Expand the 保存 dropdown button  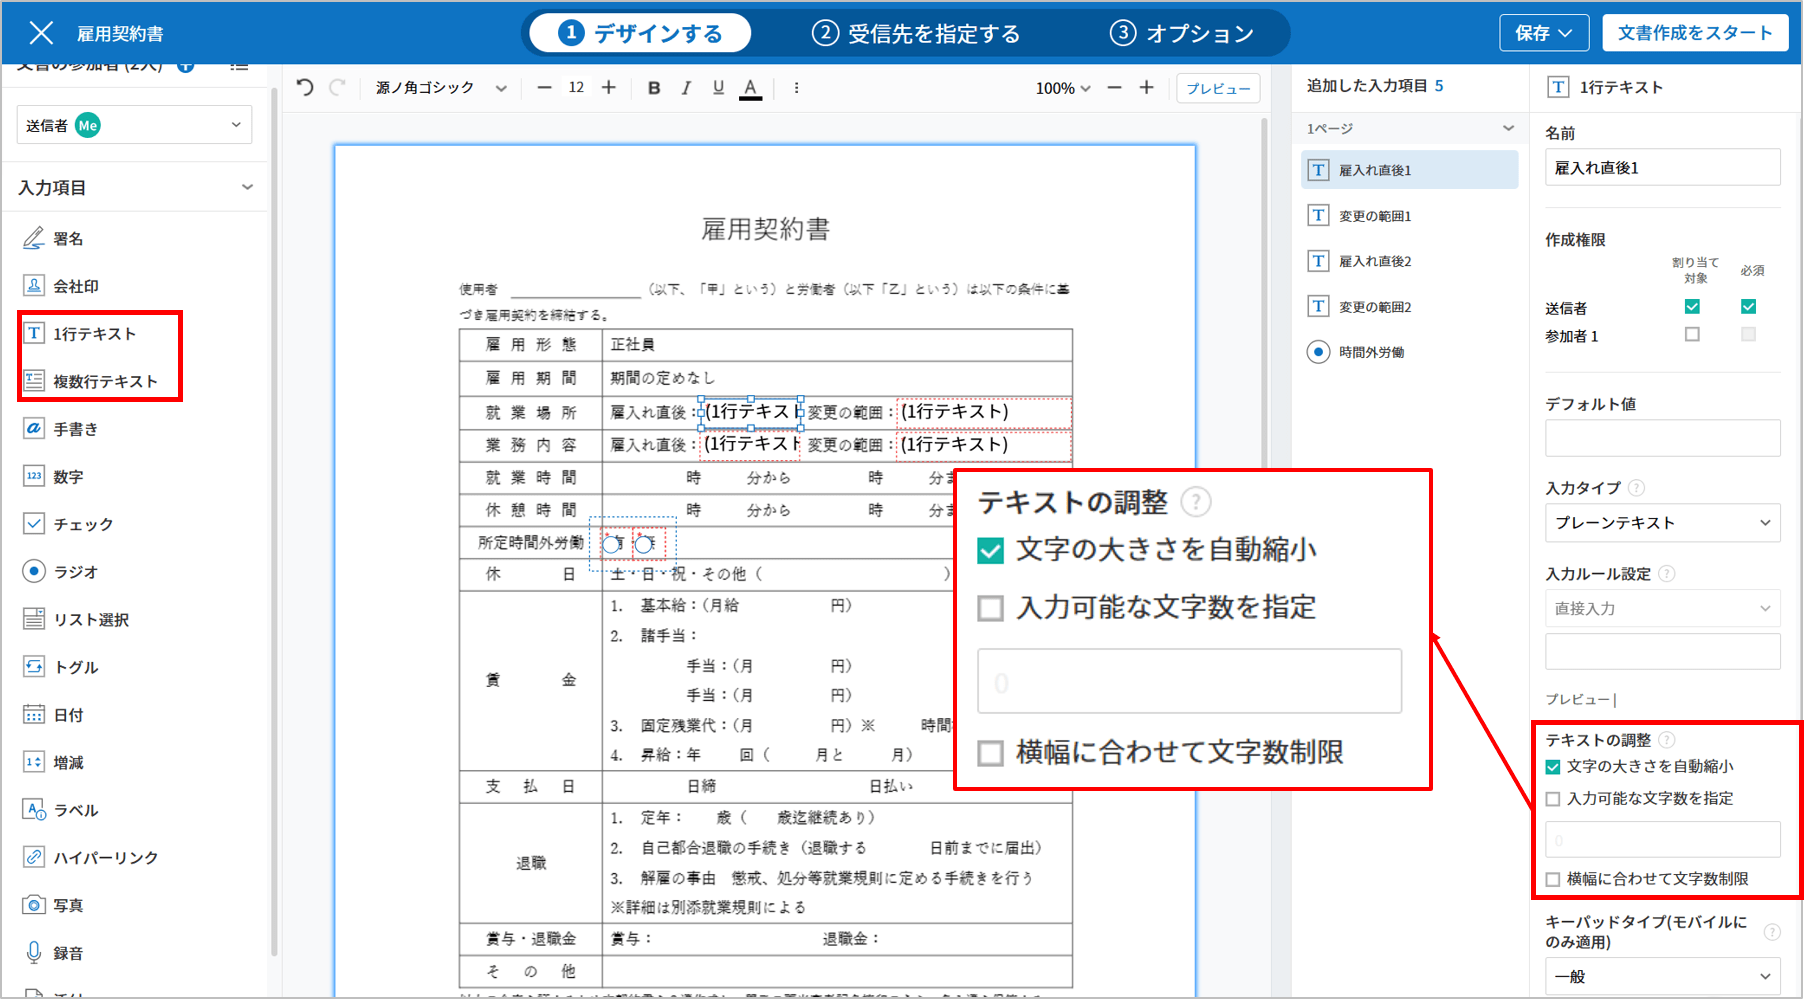point(1543,33)
